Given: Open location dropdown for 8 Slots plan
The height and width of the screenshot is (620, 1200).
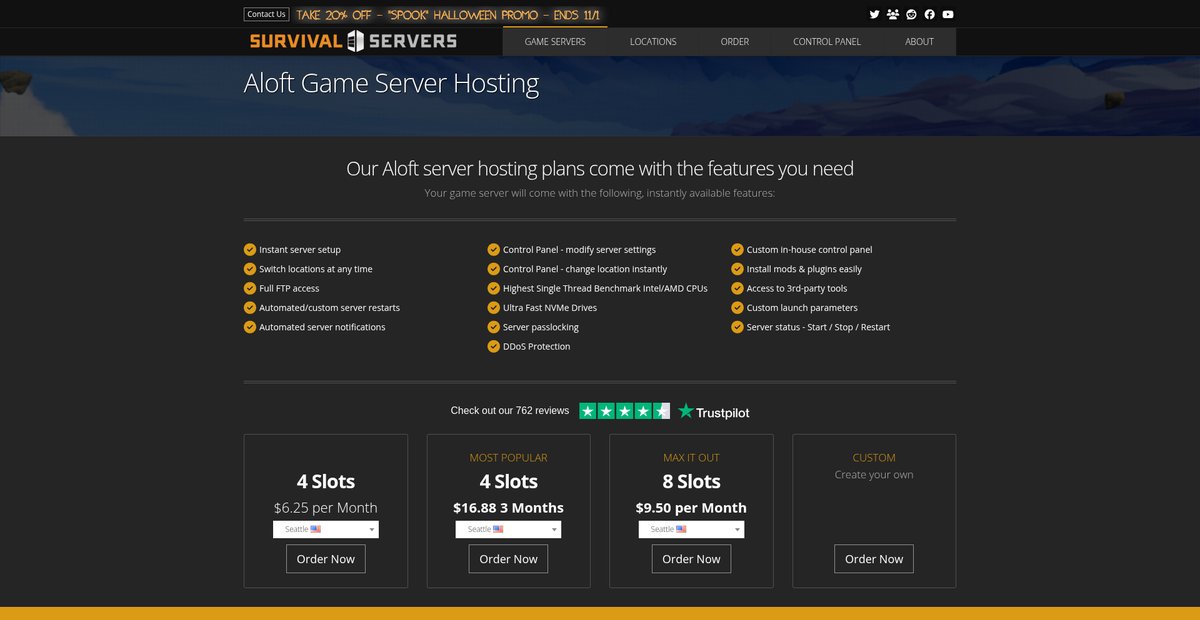Looking at the screenshot, I should 691,529.
